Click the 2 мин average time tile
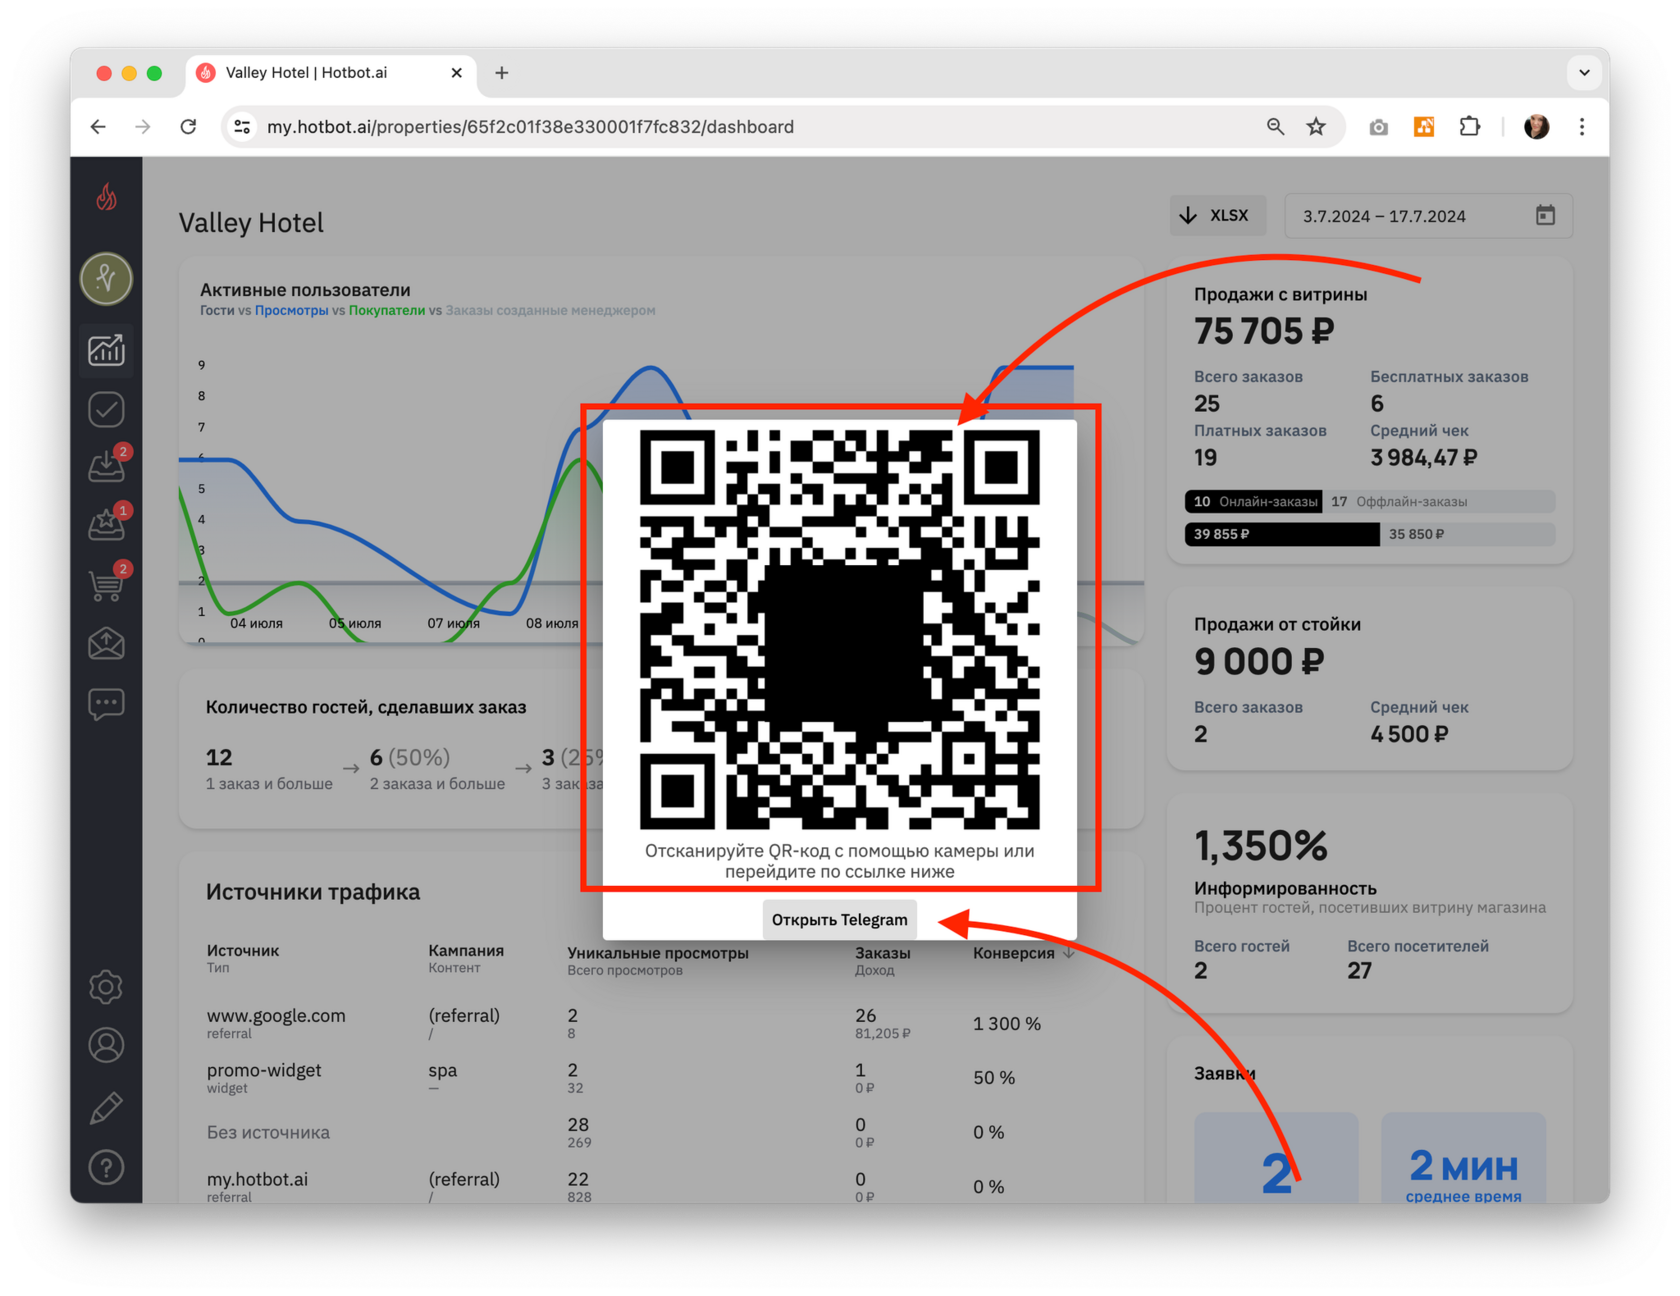1680x1296 pixels. pos(1463,1160)
